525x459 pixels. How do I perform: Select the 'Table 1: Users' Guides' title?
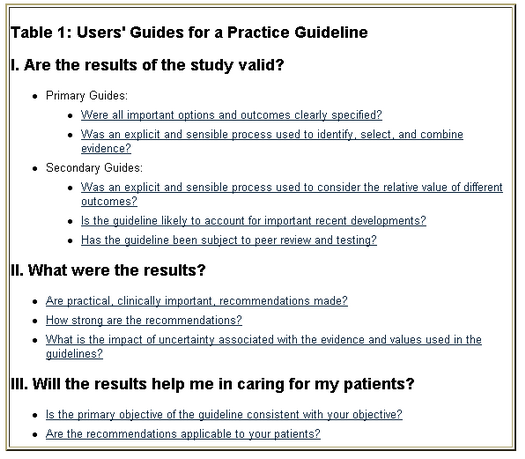click(x=189, y=32)
